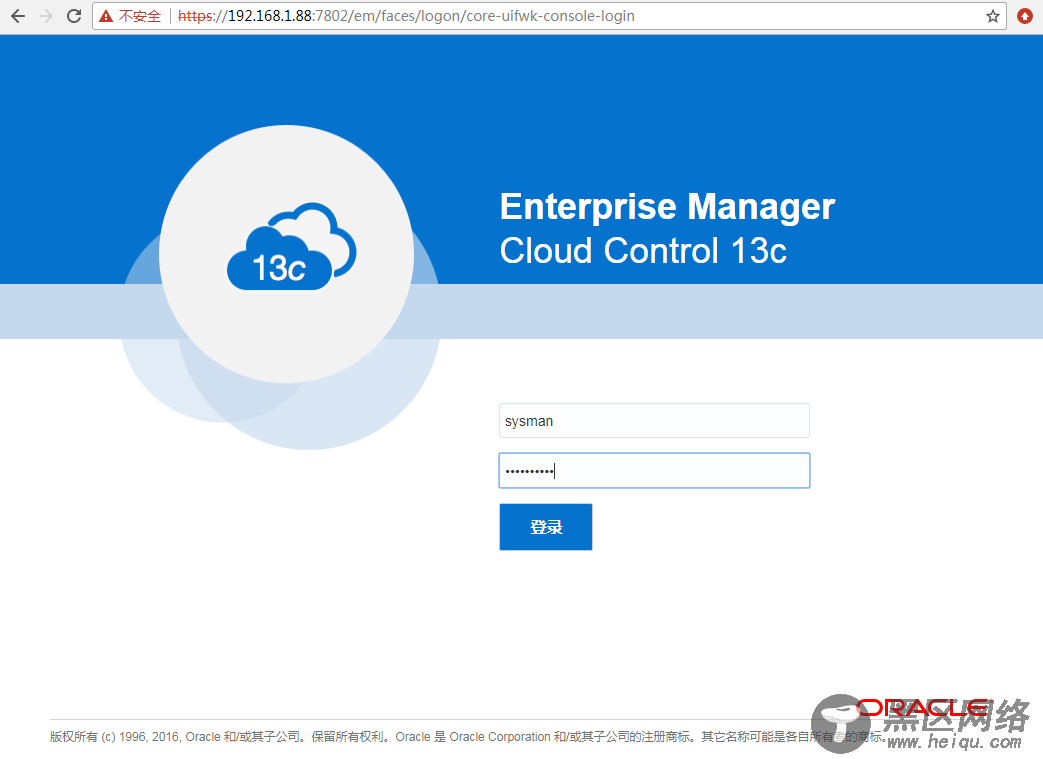This screenshot has height=759, width=1043.
Task: Click the 13c cloud logo
Action: [x=291, y=246]
